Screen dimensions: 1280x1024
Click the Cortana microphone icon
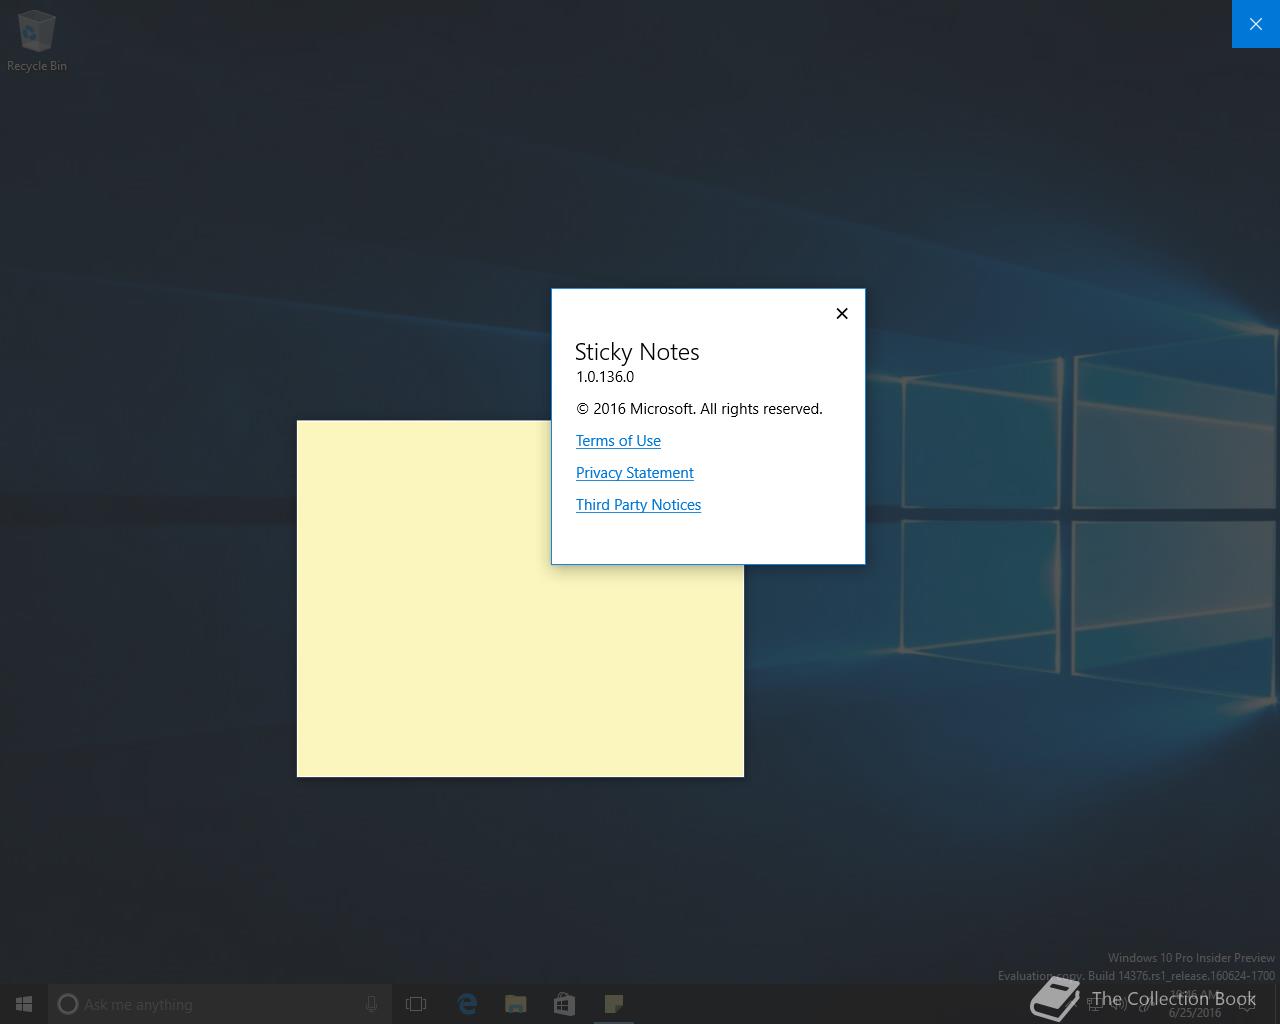click(x=371, y=1004)
